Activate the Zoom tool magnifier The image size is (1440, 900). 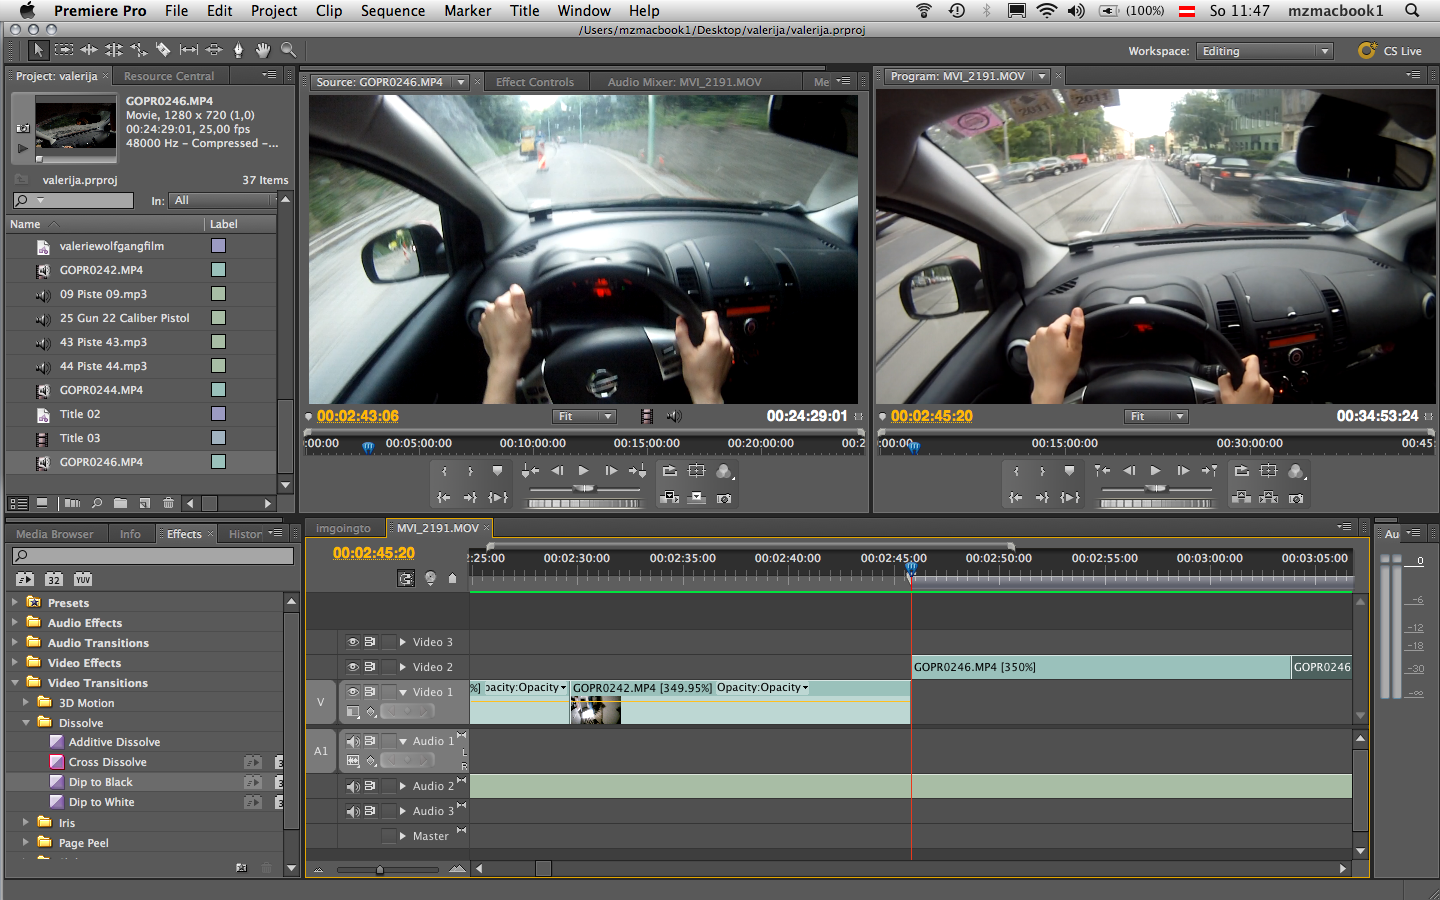[288, 49]
